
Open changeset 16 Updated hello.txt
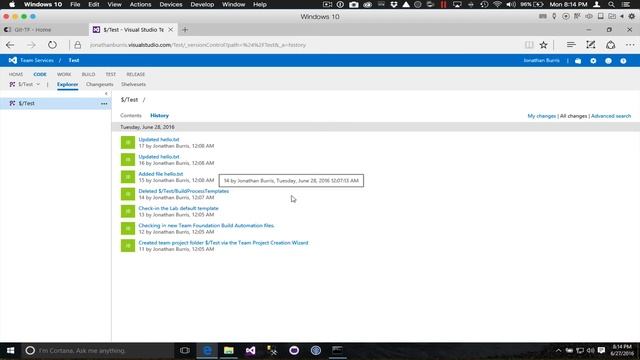[159, 157]
